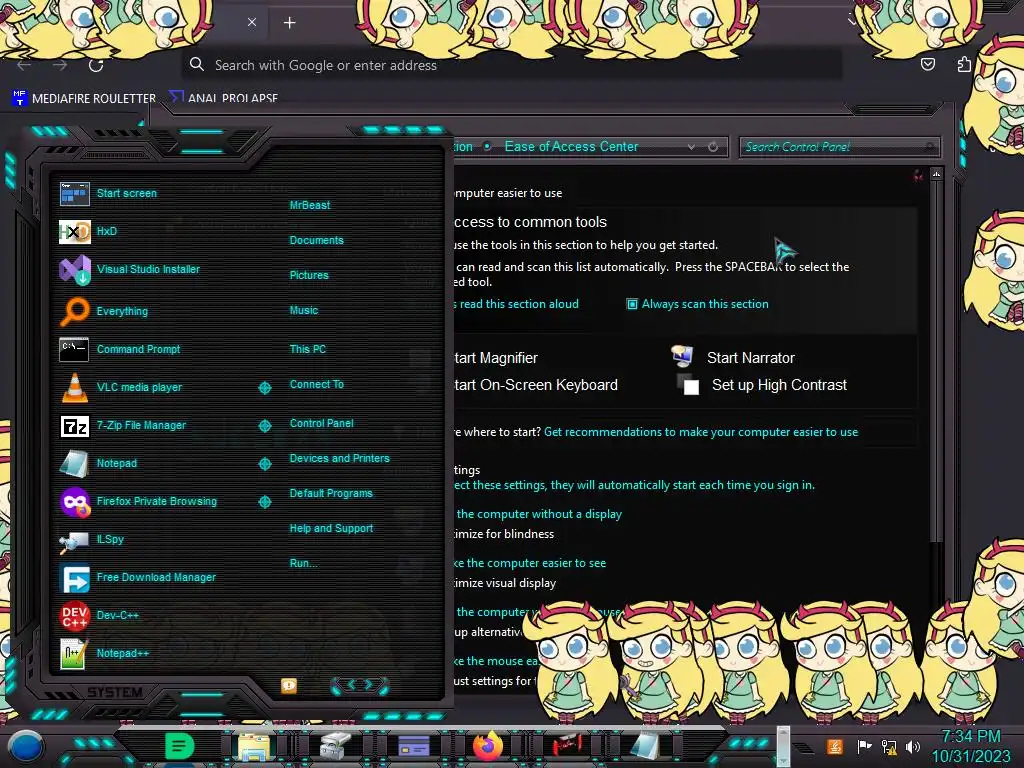Open Devices and Printers
Image resolution: width=1024 pixels, height=768 pixels.
click(x=340, y=458)
